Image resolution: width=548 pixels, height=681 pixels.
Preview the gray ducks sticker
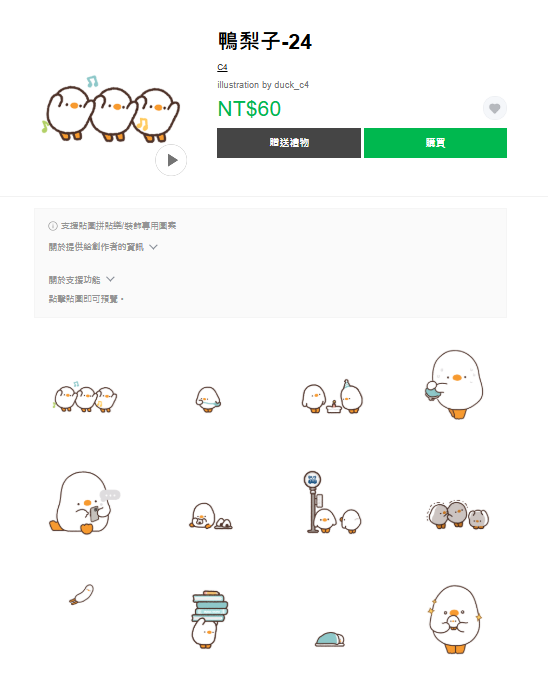click(x=458, y=514)
